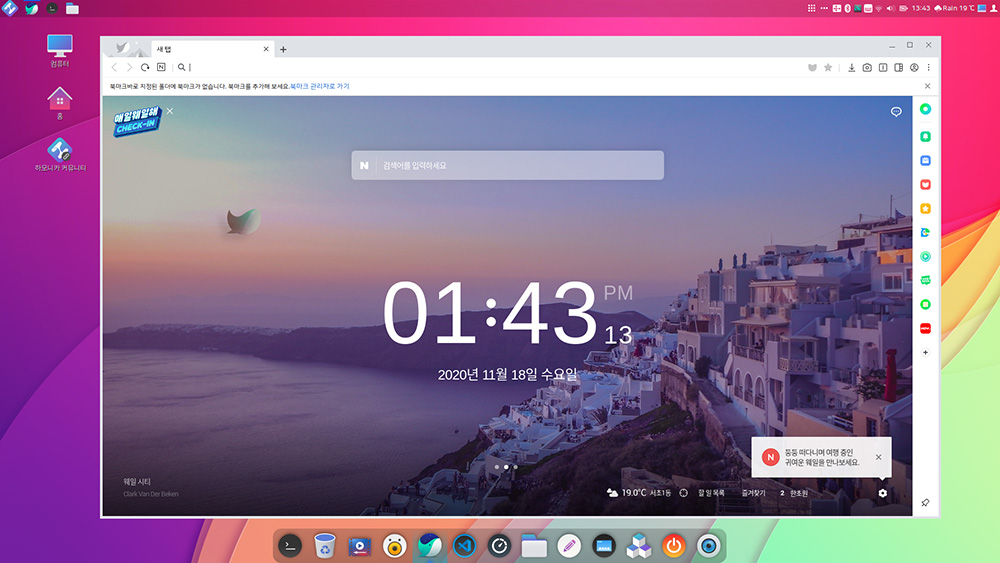
Task: Close the '새 탭' tab
Action: (266, 49)
